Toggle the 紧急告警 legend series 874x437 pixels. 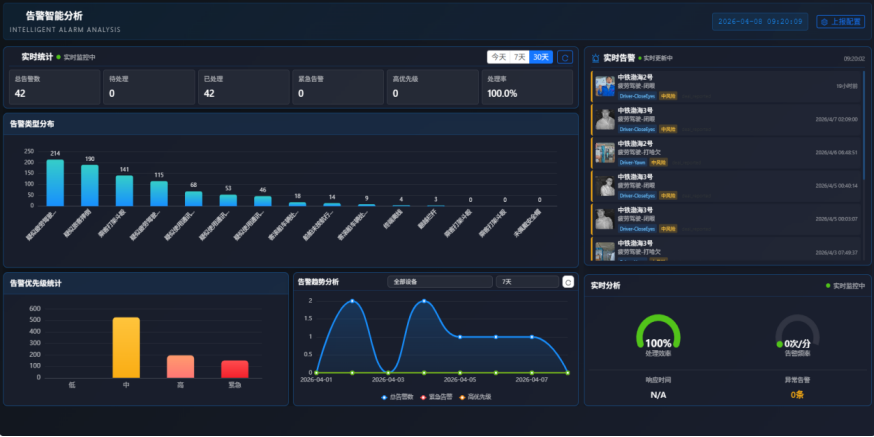438,397
